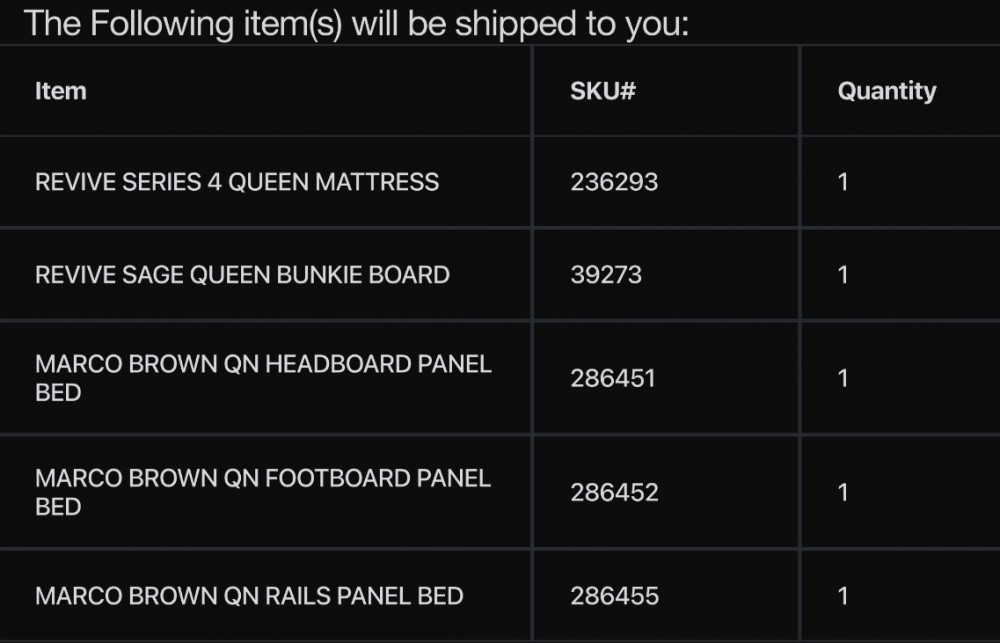Click the quantity for the Headboard row
Viewport: 1000px width, 643px height.
click(x=843, y=378)
